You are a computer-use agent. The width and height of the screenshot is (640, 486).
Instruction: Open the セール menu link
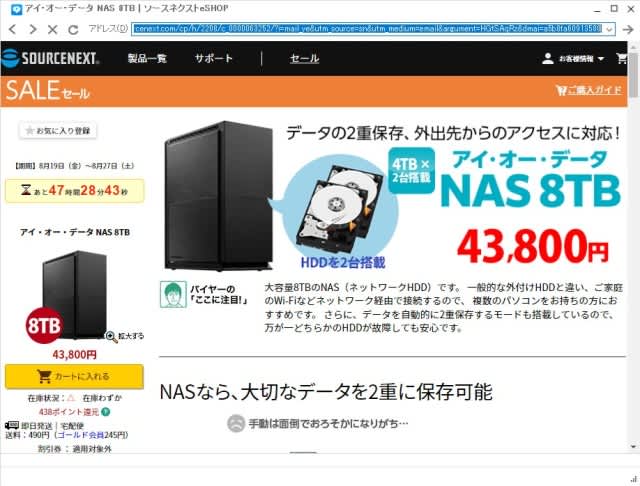[304, 58]
